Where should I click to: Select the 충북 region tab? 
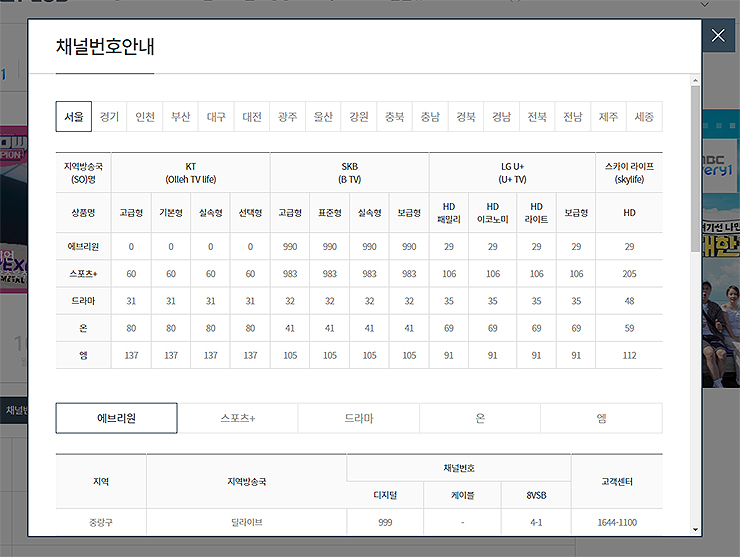click(x=395, y=117)
